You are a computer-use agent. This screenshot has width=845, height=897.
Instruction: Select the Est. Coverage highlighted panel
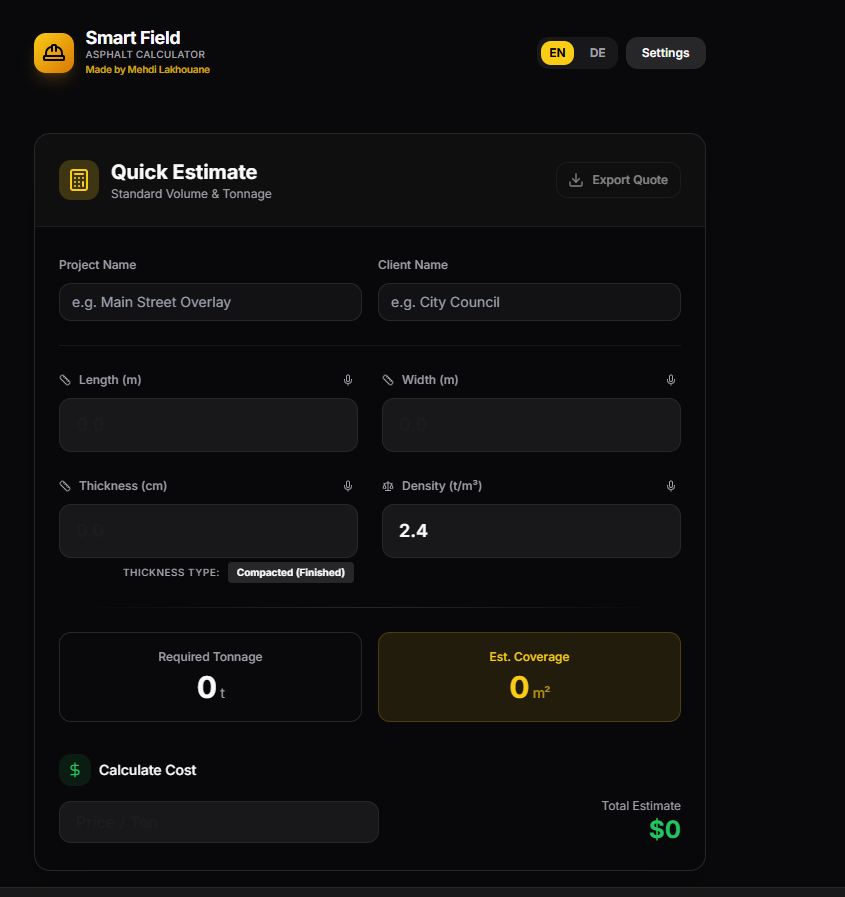point(529,677)
